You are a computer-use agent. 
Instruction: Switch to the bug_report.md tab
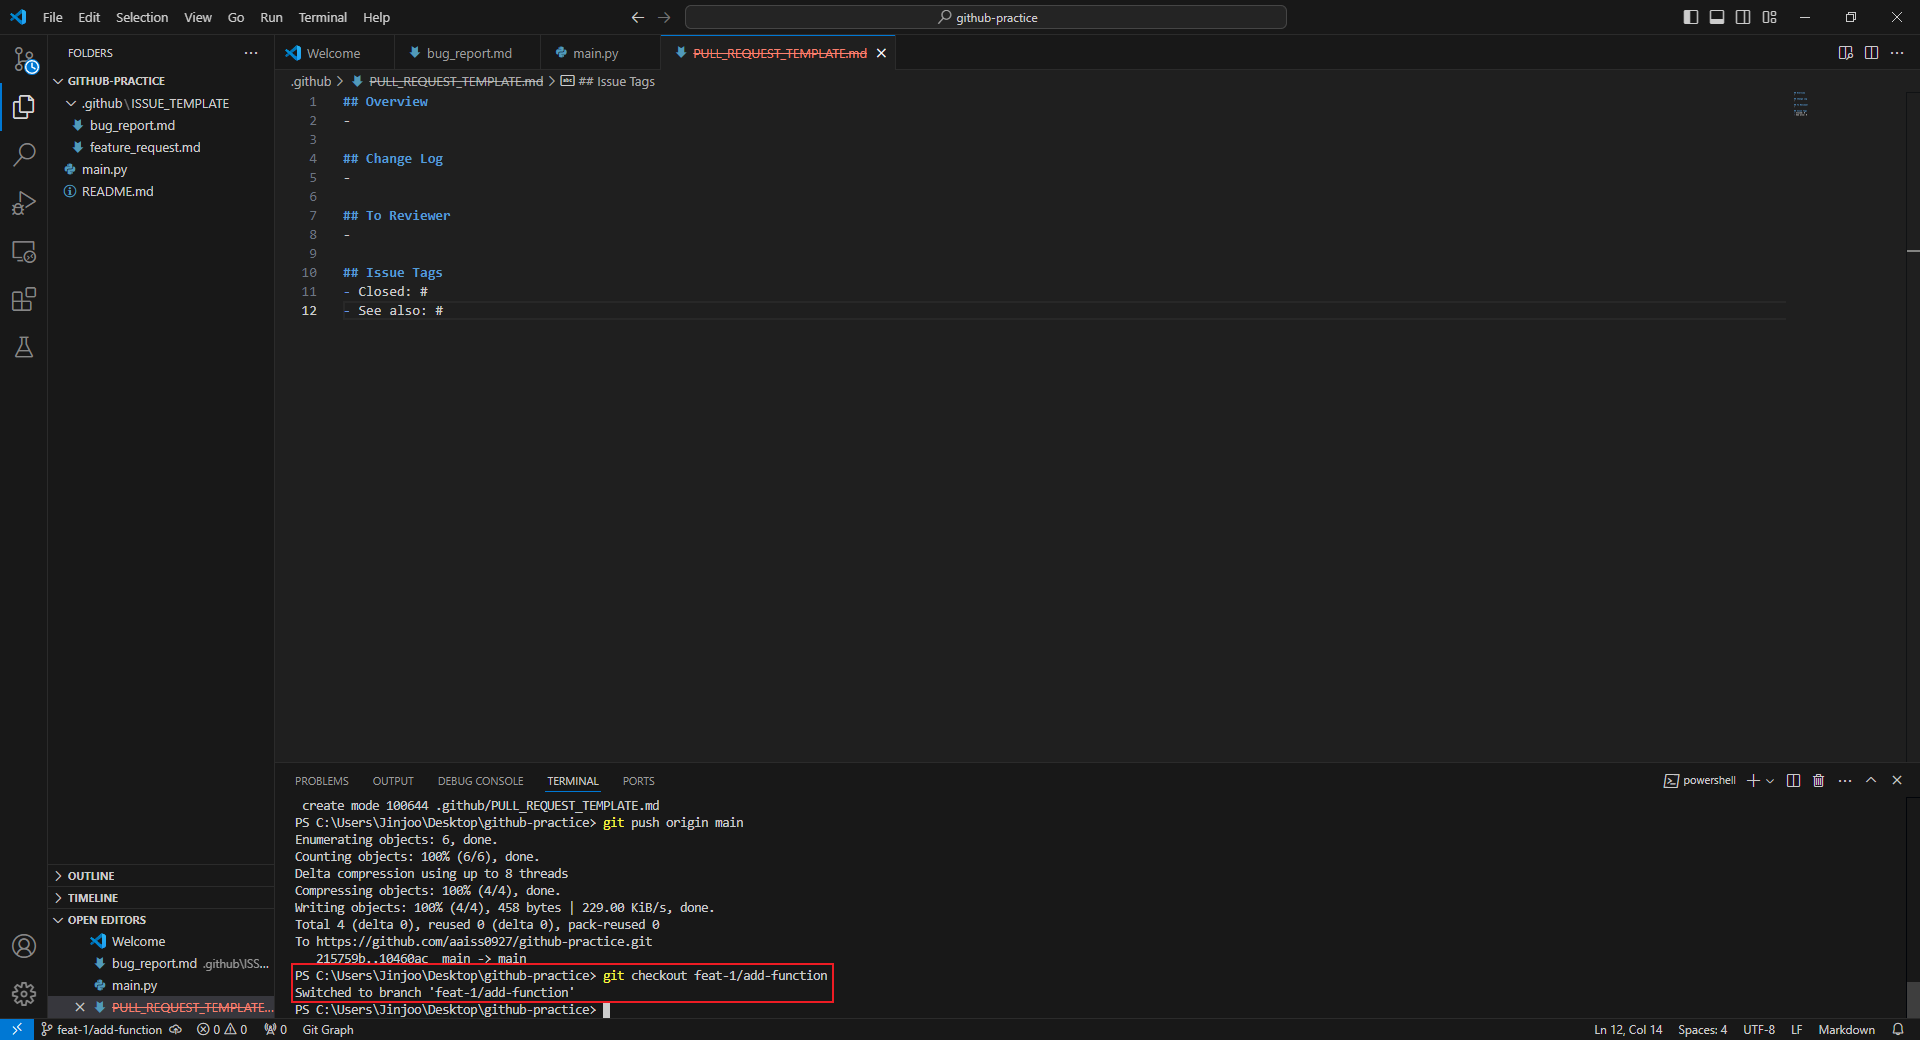pyautogui.click(x=468, y=53)
